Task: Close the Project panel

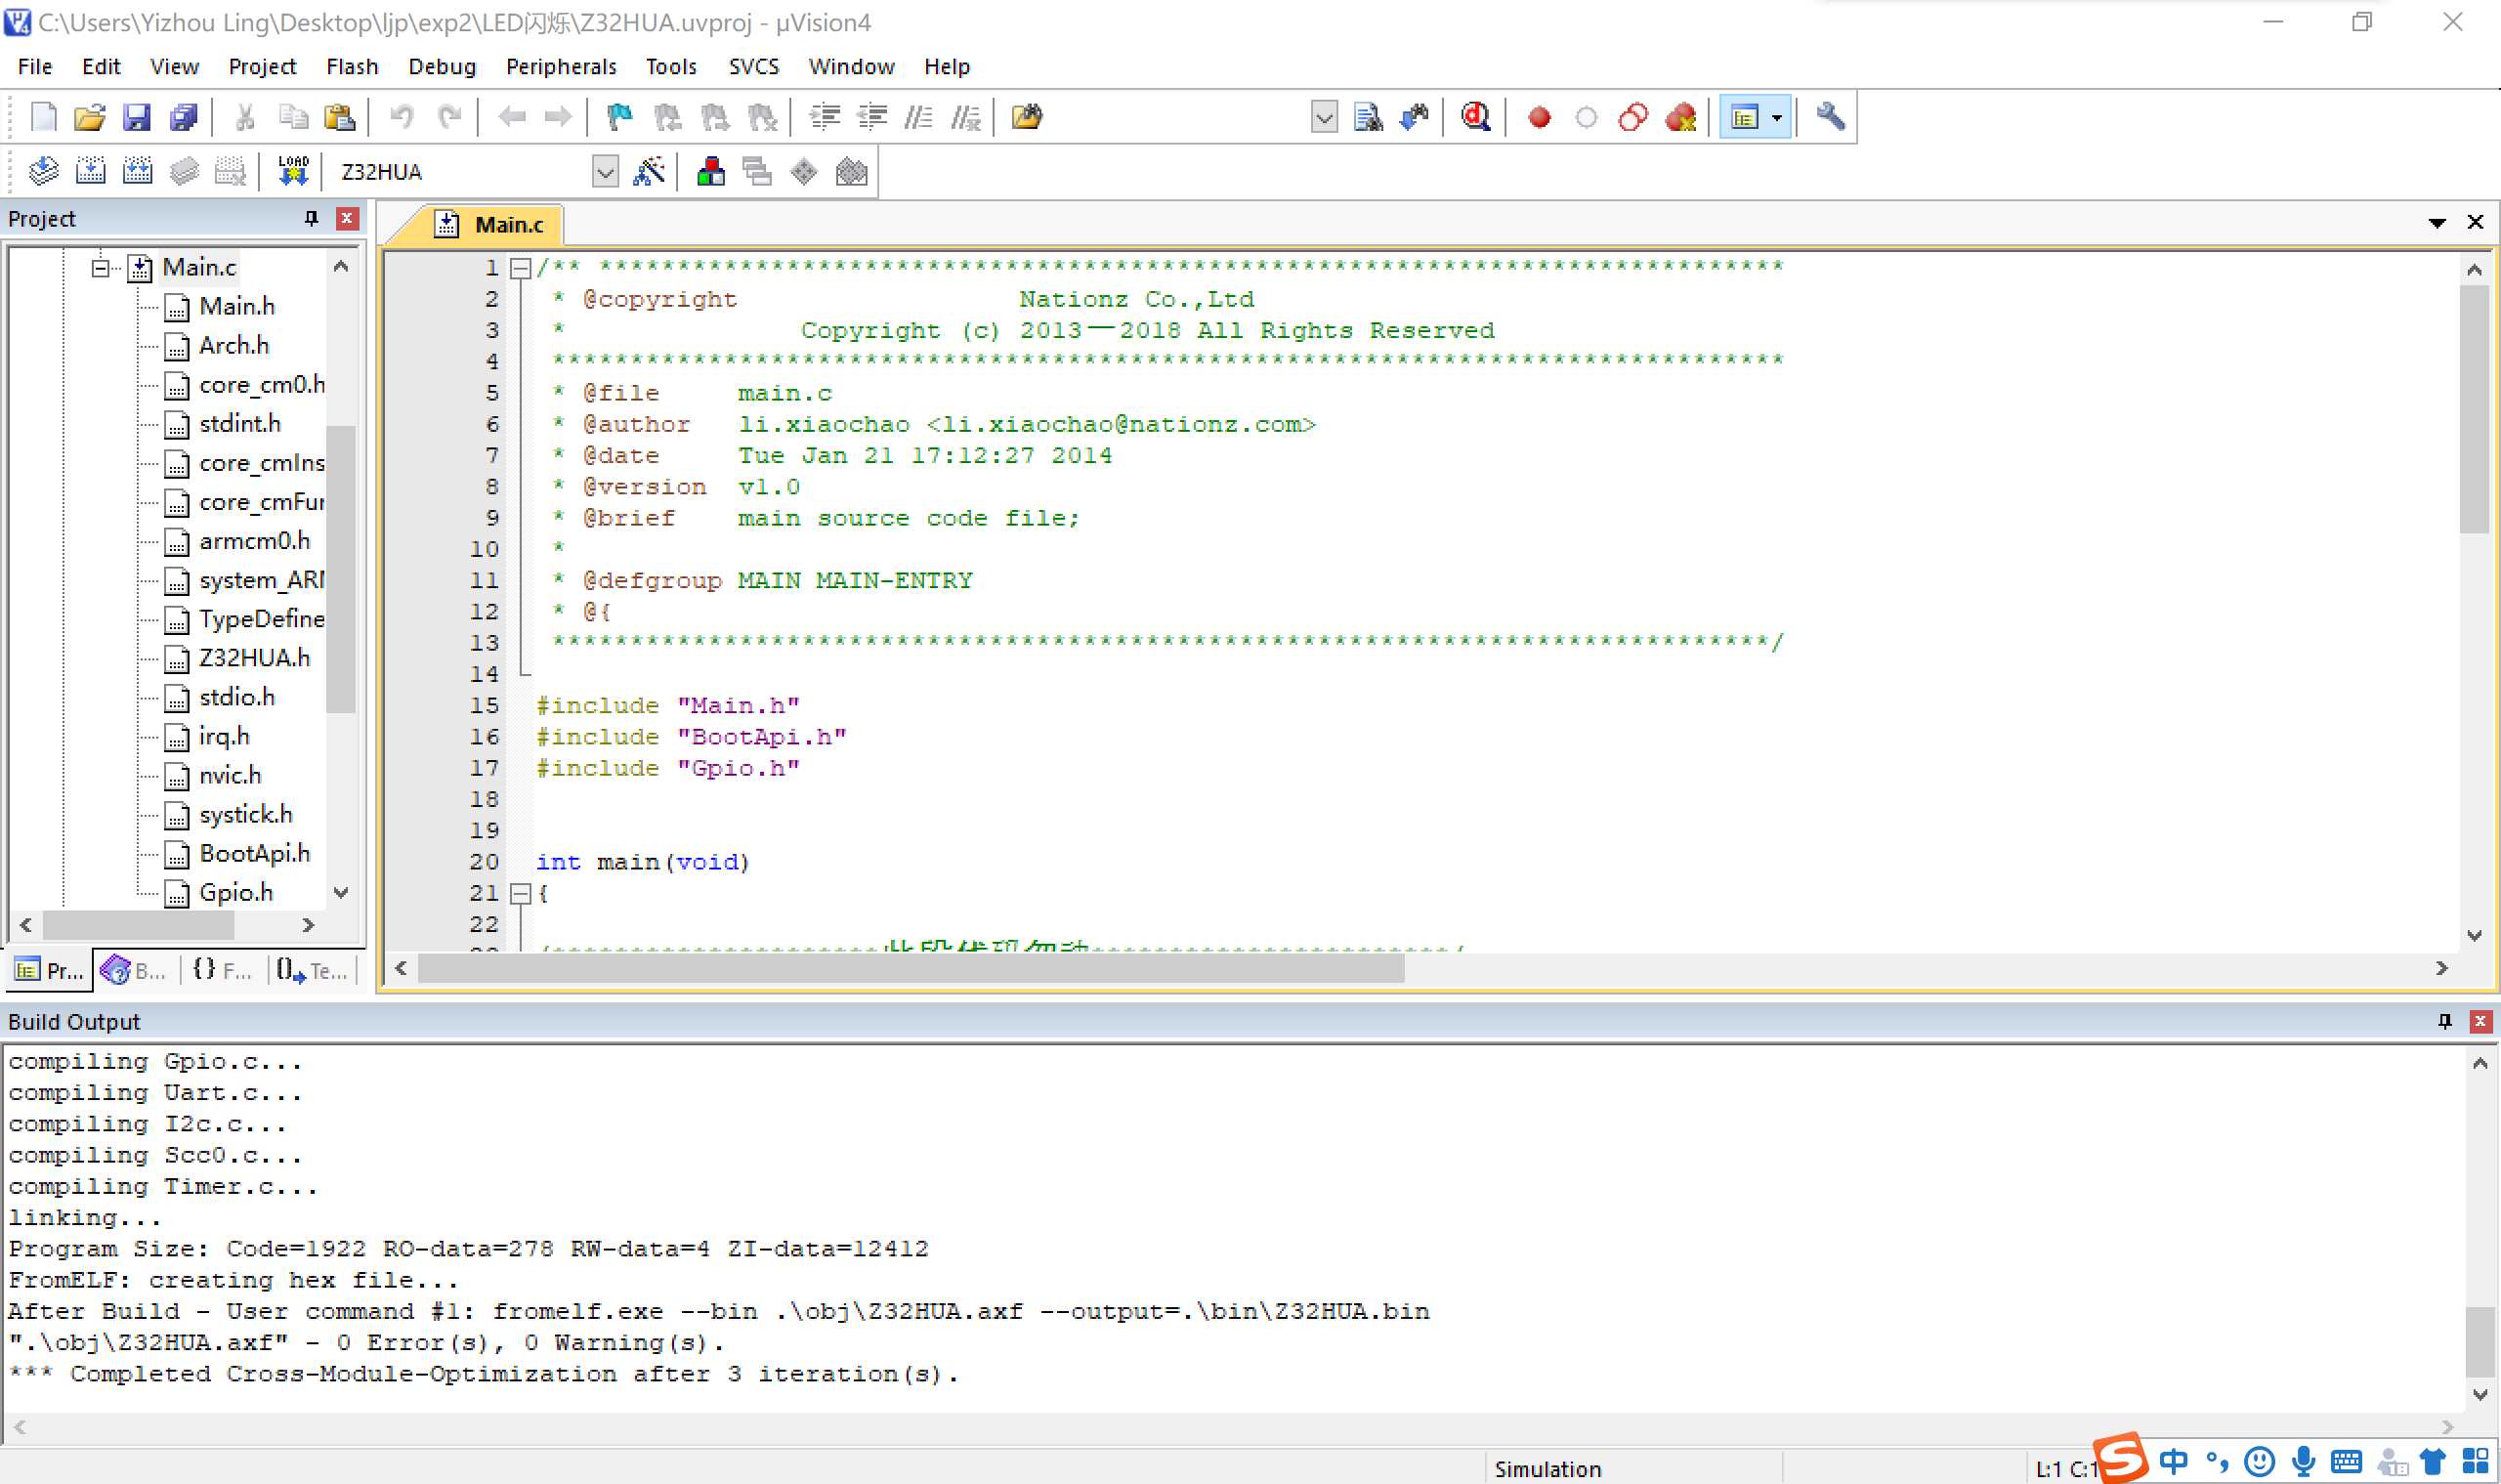Action: [x=347, y=218]
